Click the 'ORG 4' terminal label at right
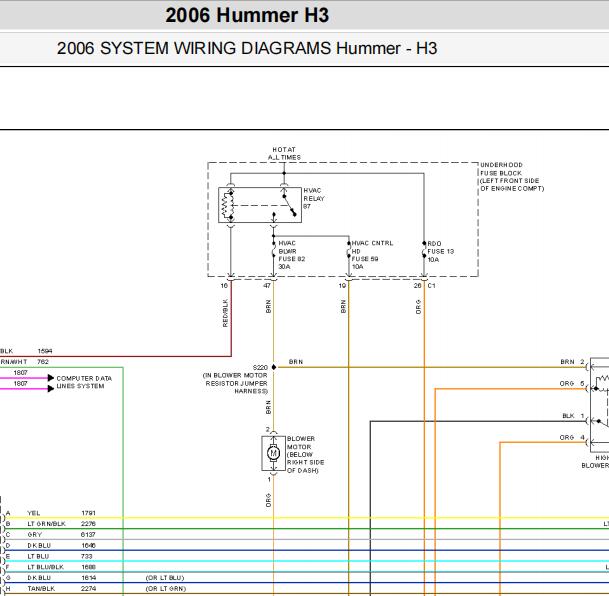Viewport: 609px width, 596px height. point(572,437)
